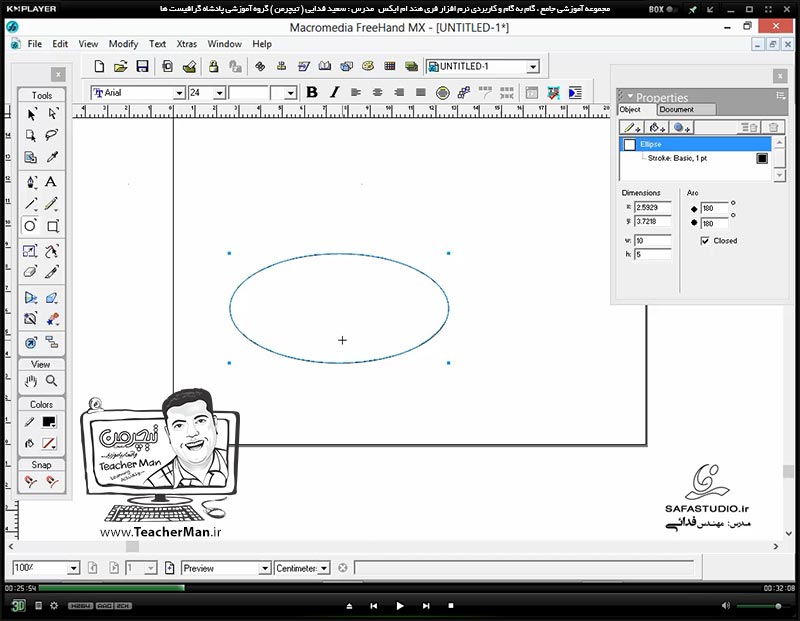800x621 pixels.
Task: Open the Modify menu
Action: pos(123,44)
